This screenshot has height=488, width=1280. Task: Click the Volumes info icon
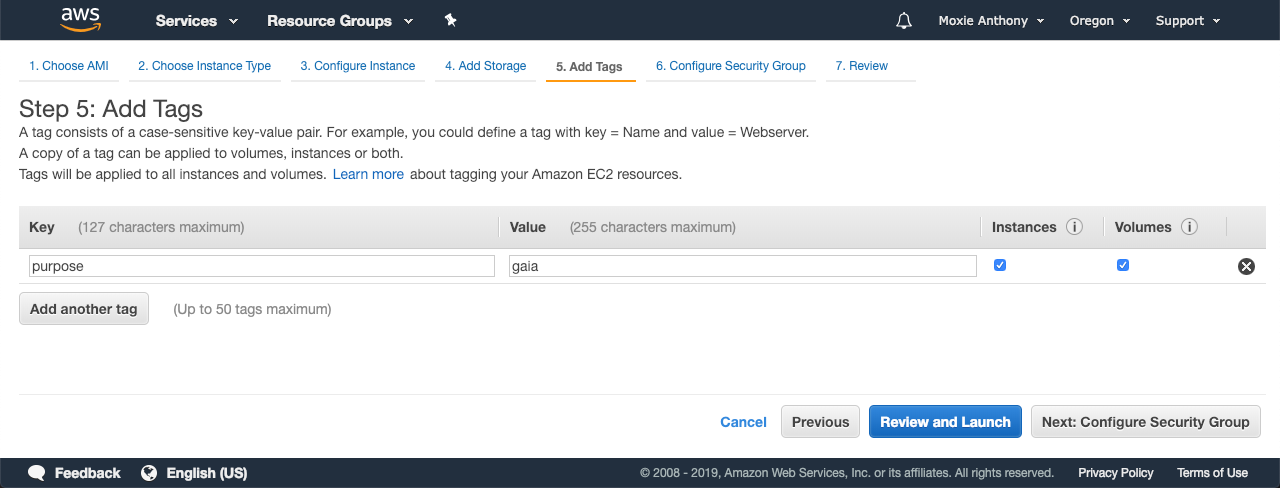coord(1189,227)
